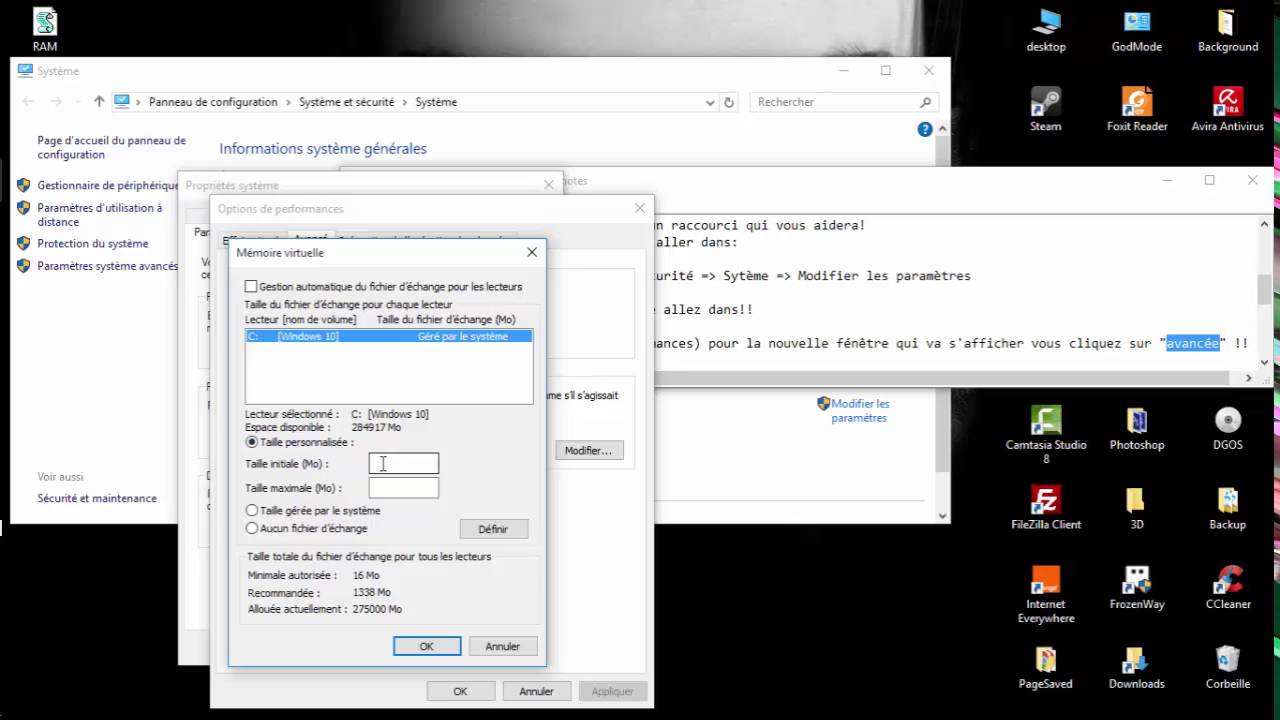Click Système et sécurité breadcrumb
Image resolution: width=1280 pixels, height=720 pixels.
[x=346, y=102]
